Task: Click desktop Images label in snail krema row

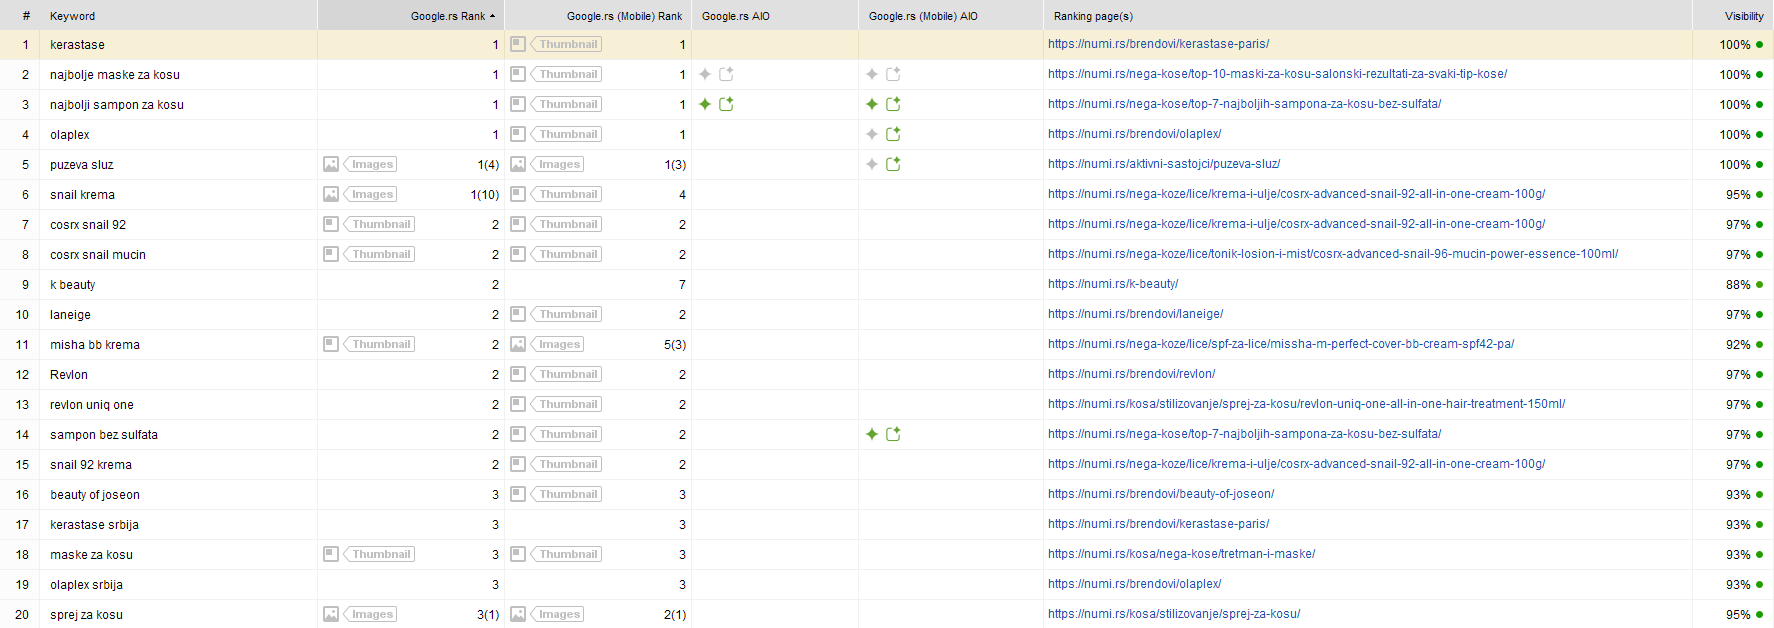Action: click(372, 194)
